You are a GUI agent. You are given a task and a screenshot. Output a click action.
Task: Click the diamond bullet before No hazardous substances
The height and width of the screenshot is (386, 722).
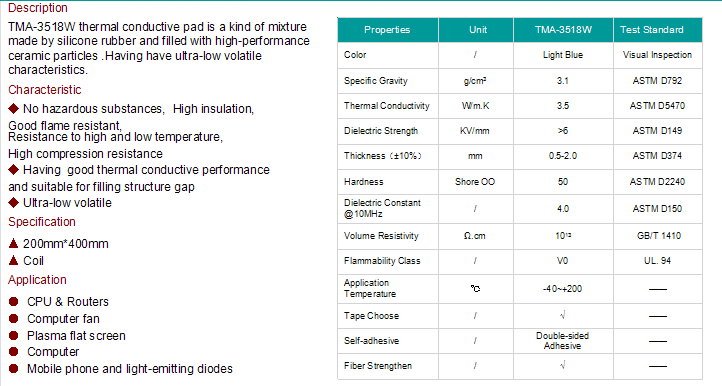[13, 108]
